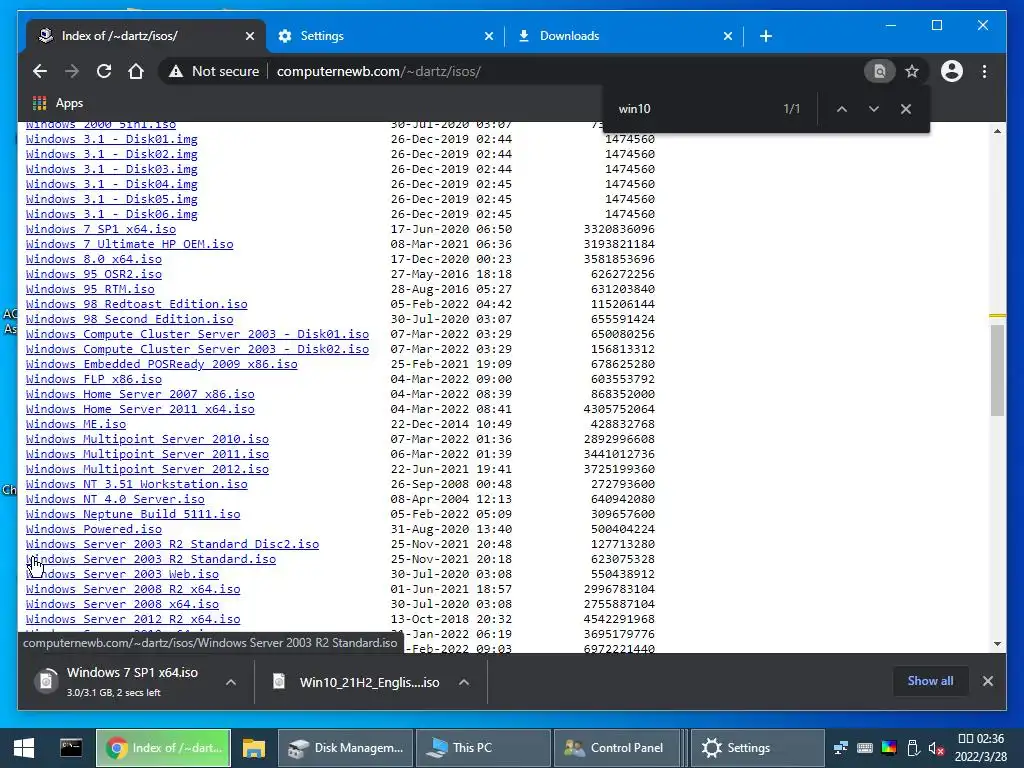This screenshot has height=768, width=1024.
Task: Open link Windows 8.0 x64.iso
Action: (93, 259)
